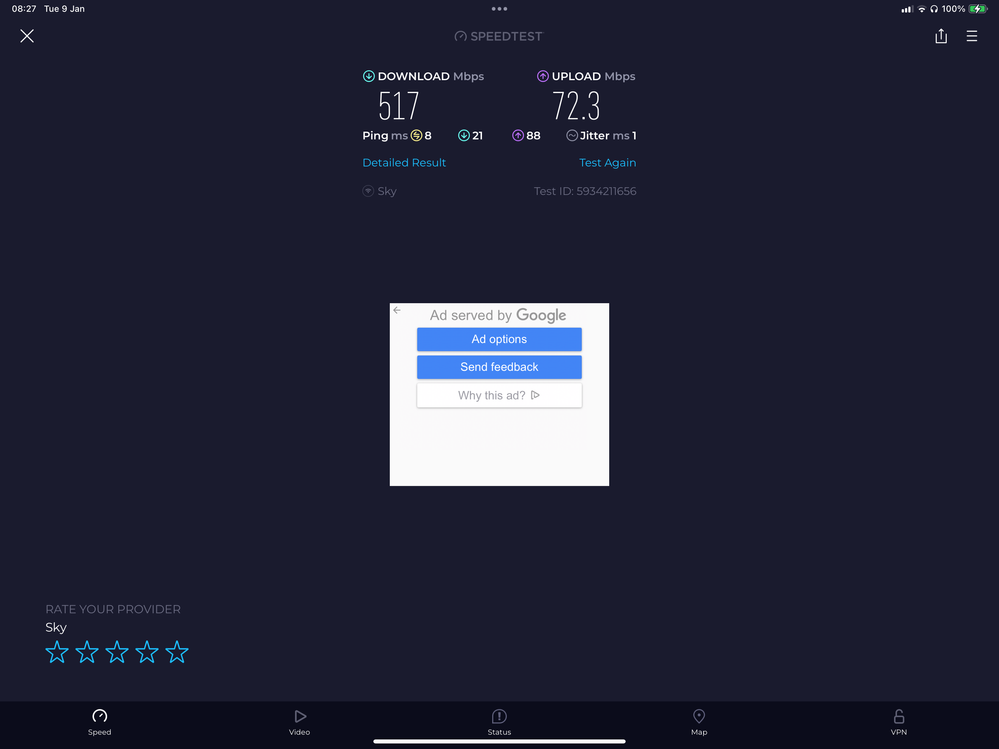Switch to the Video tab
Viewport: 999px width, 749px height.
pos(299,722)
